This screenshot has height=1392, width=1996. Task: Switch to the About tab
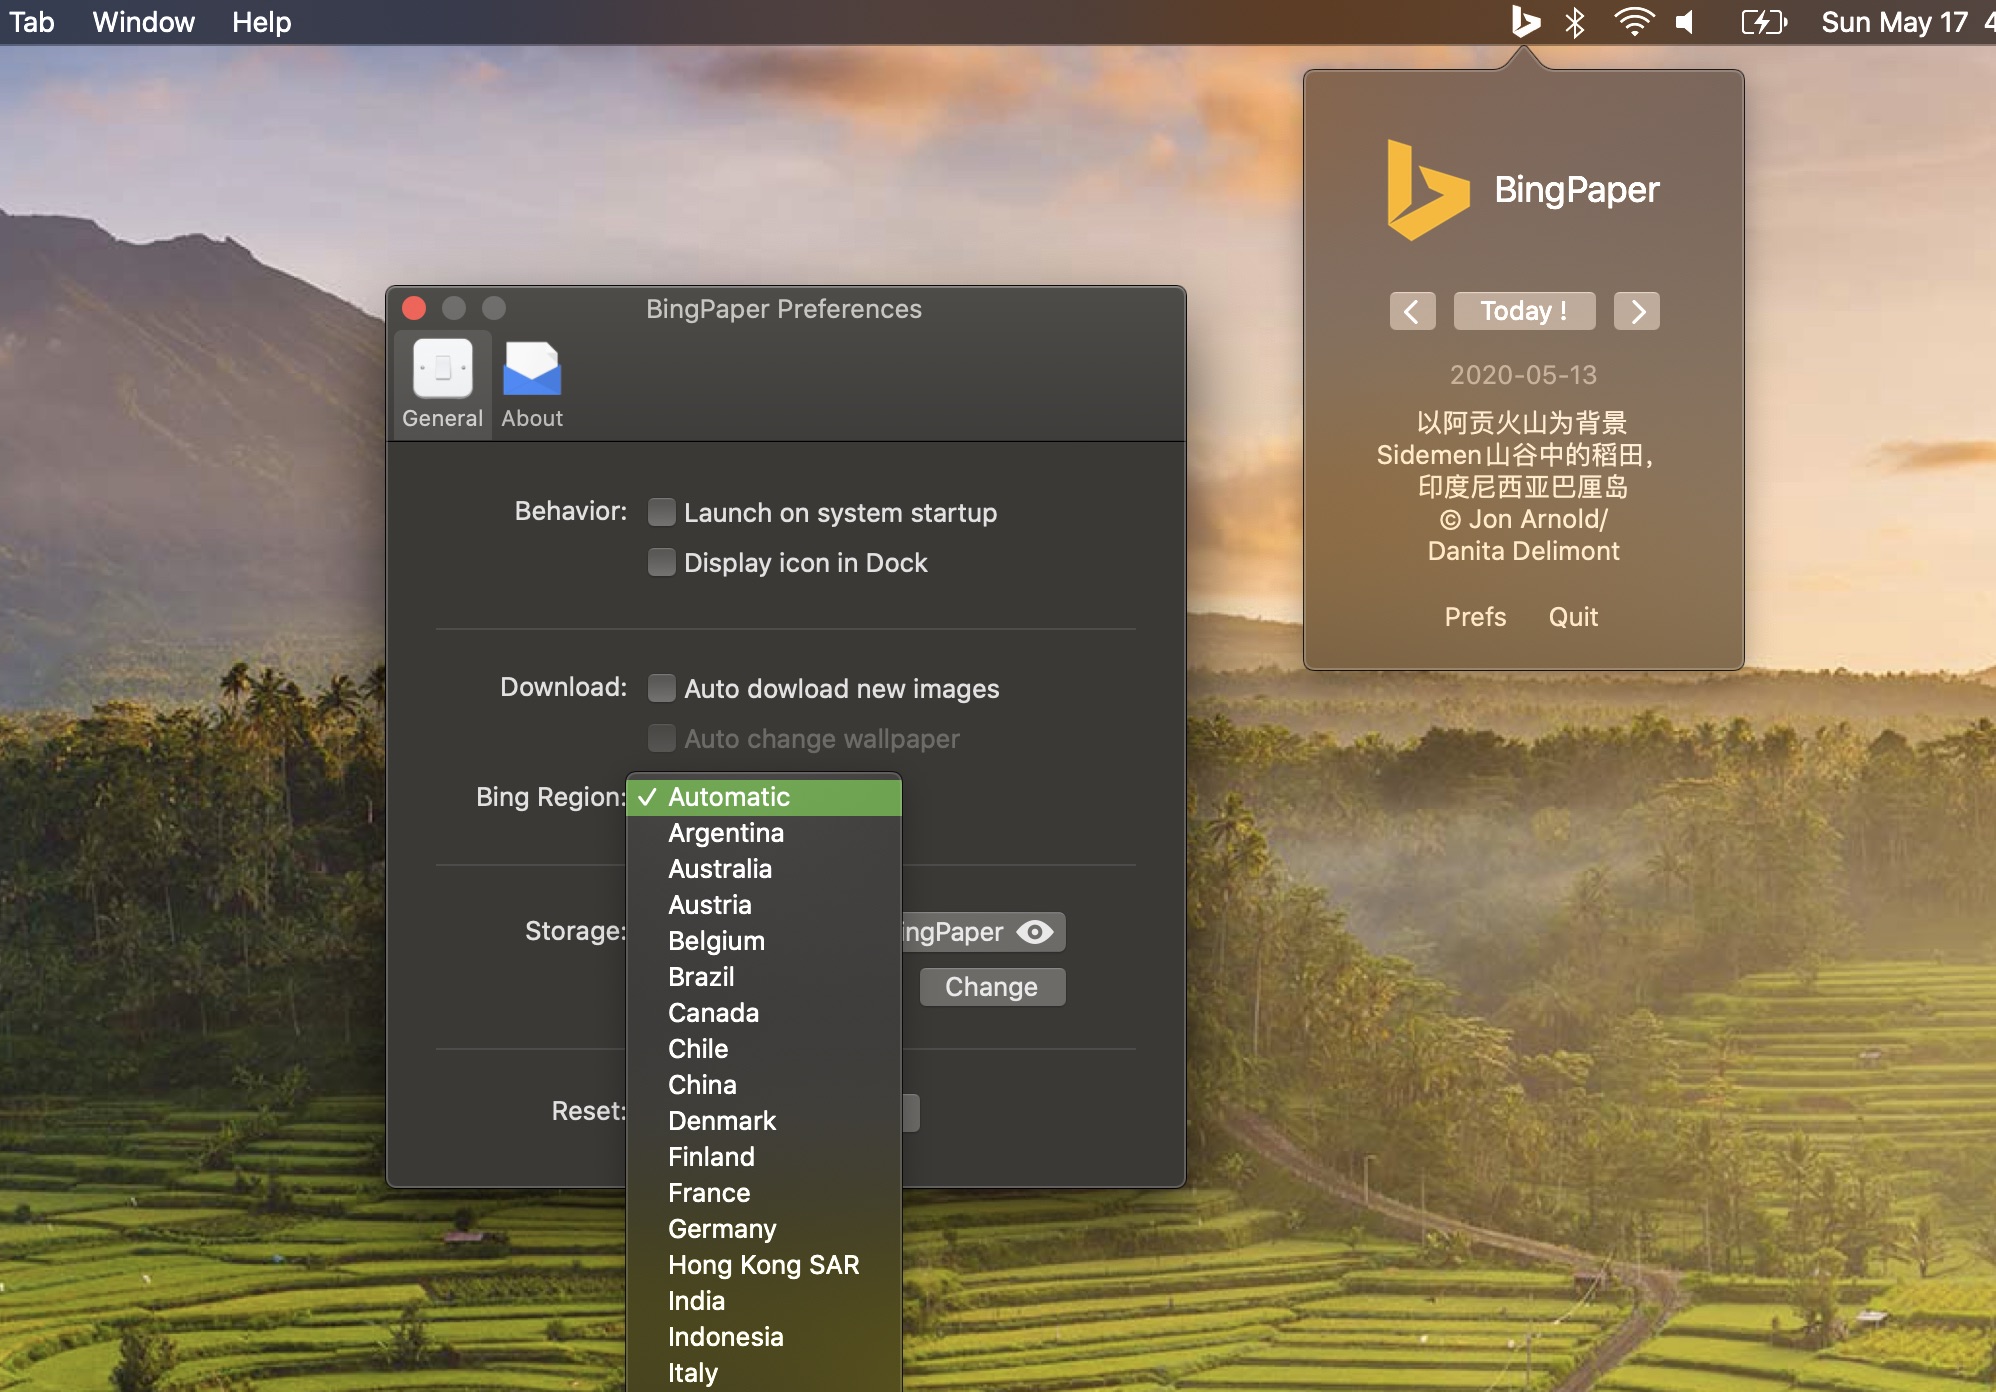(532, 385)
